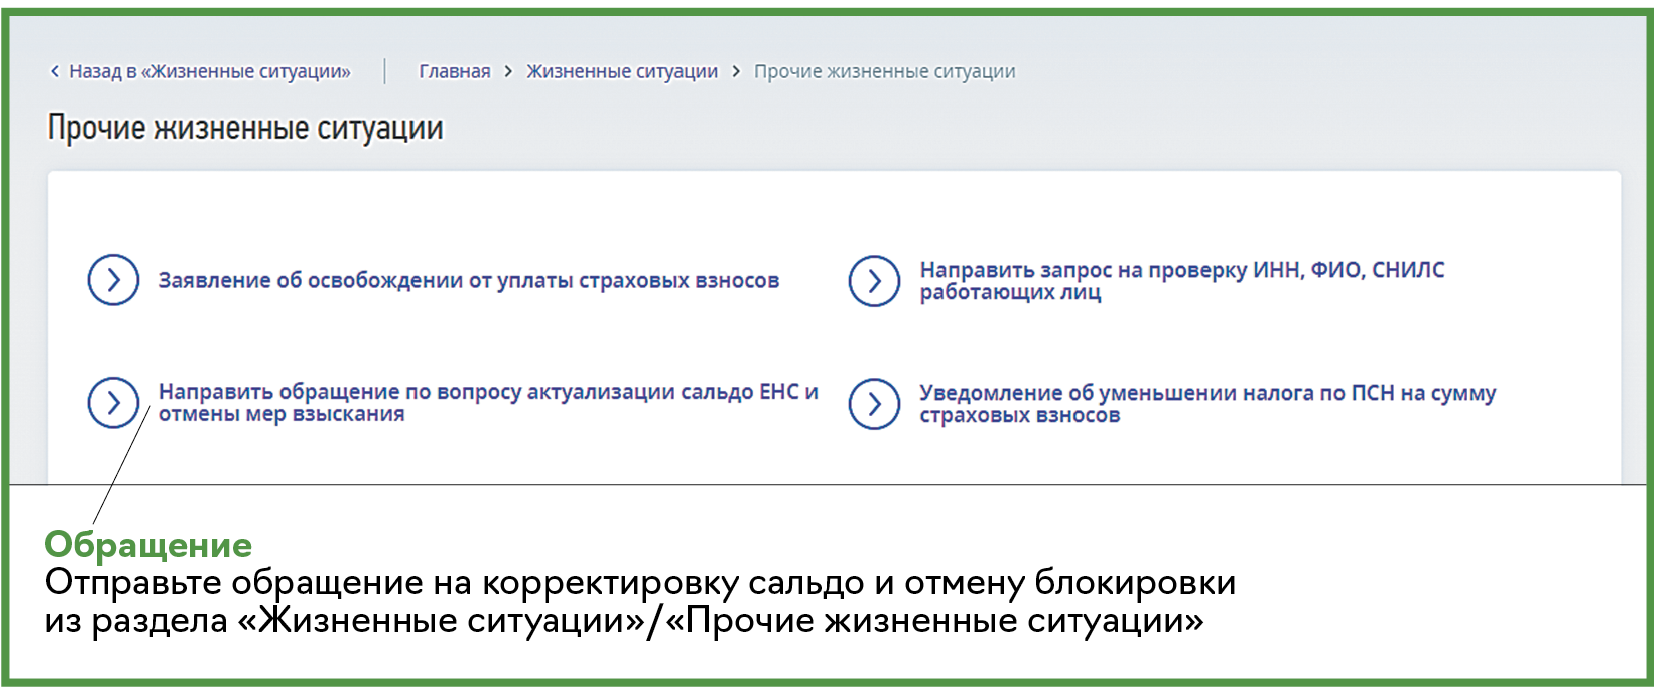1654x687 pixels.
Task: Go back via «Назад в Жизненные ситуации» link
Action: click(x=209, y=71)
